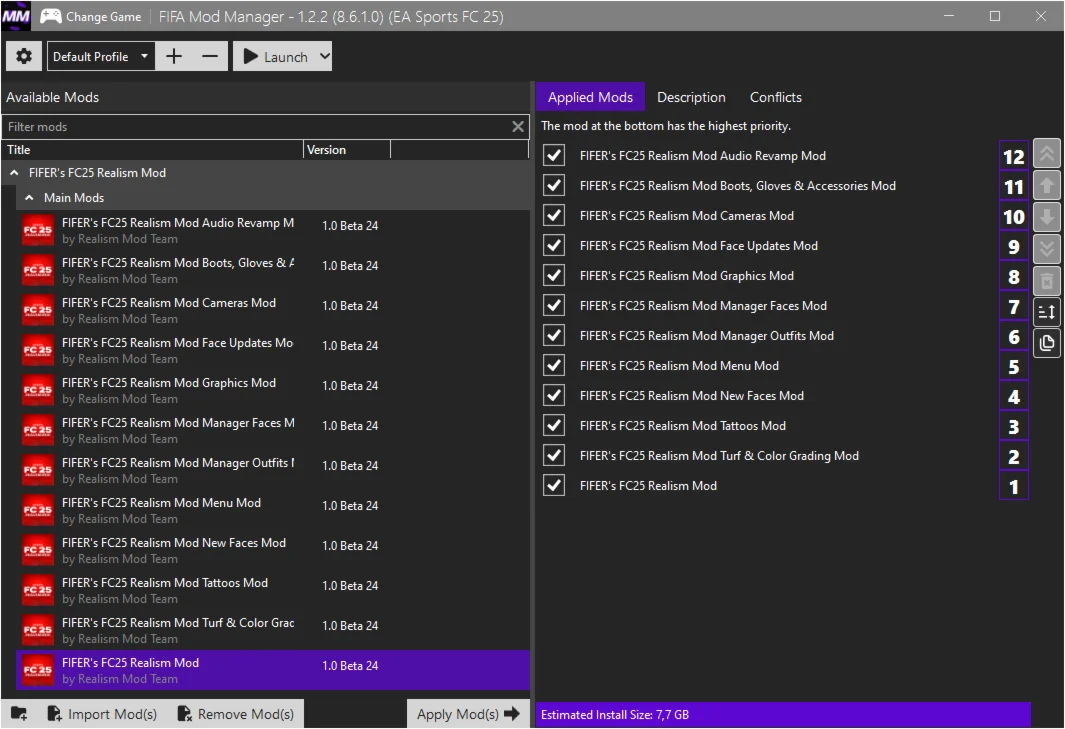
Task: Select Boots, Gloves mod in Available Mods
Action: pyautogui.click(x=272, y=270)
